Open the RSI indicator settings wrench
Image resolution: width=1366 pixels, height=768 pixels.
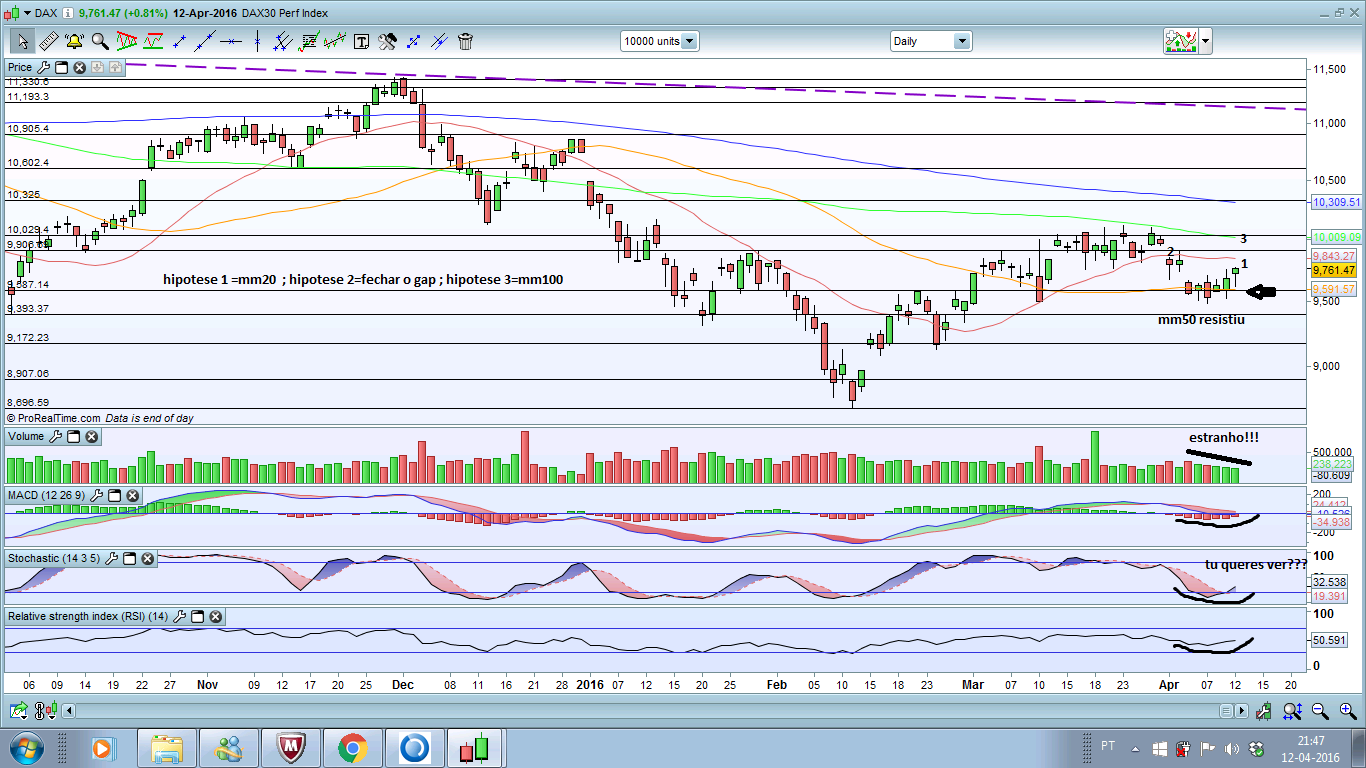coord(180,617)
